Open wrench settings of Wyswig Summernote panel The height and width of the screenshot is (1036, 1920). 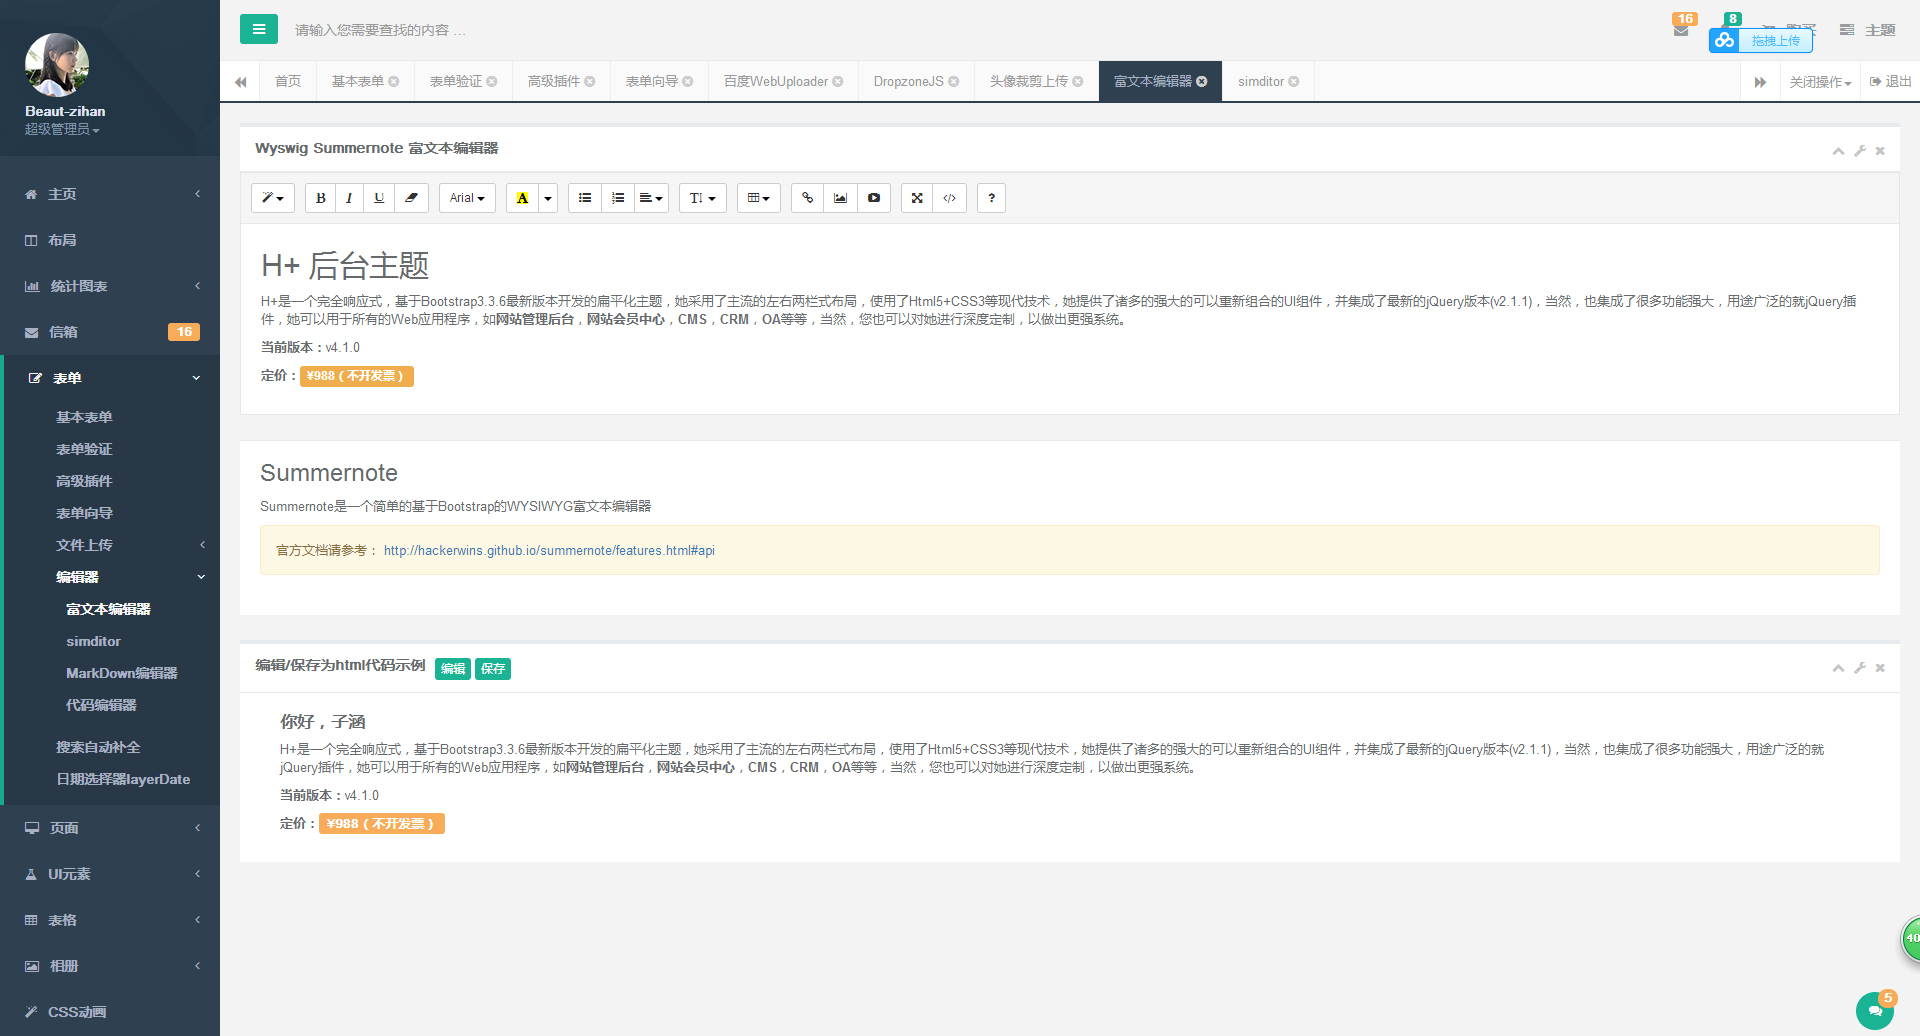pyautogui.click(x=1860, y=151)
